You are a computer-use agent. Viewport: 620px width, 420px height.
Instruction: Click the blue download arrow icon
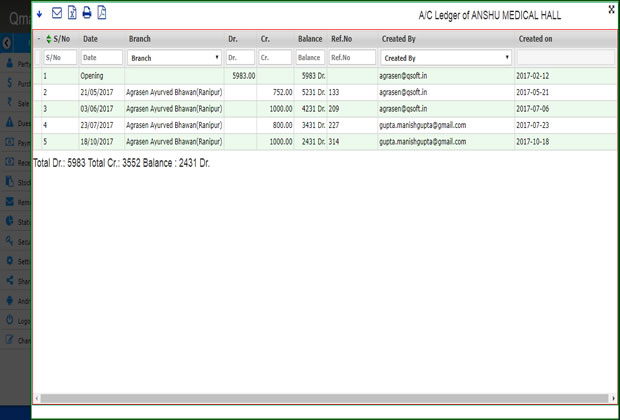point(39,14)
